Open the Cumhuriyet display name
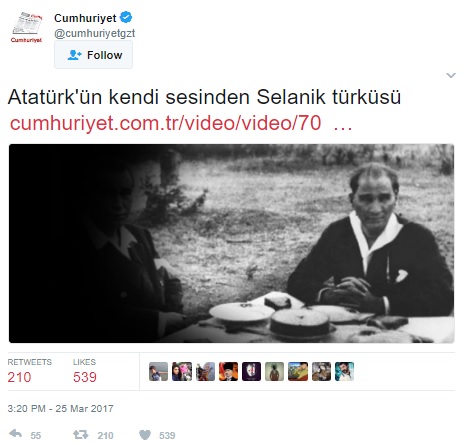 click(85, 18)
